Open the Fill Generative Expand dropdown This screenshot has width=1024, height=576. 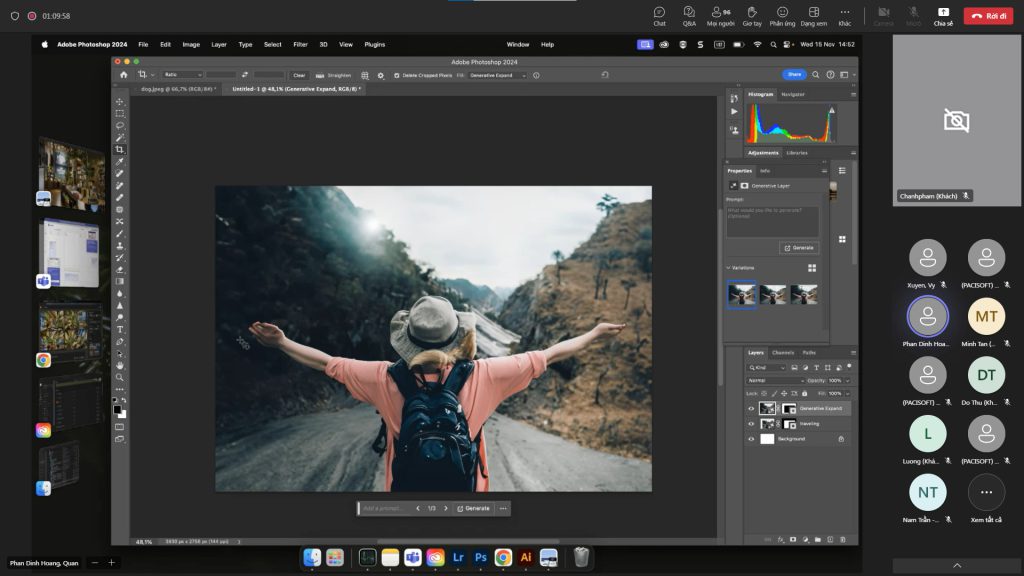497,76
